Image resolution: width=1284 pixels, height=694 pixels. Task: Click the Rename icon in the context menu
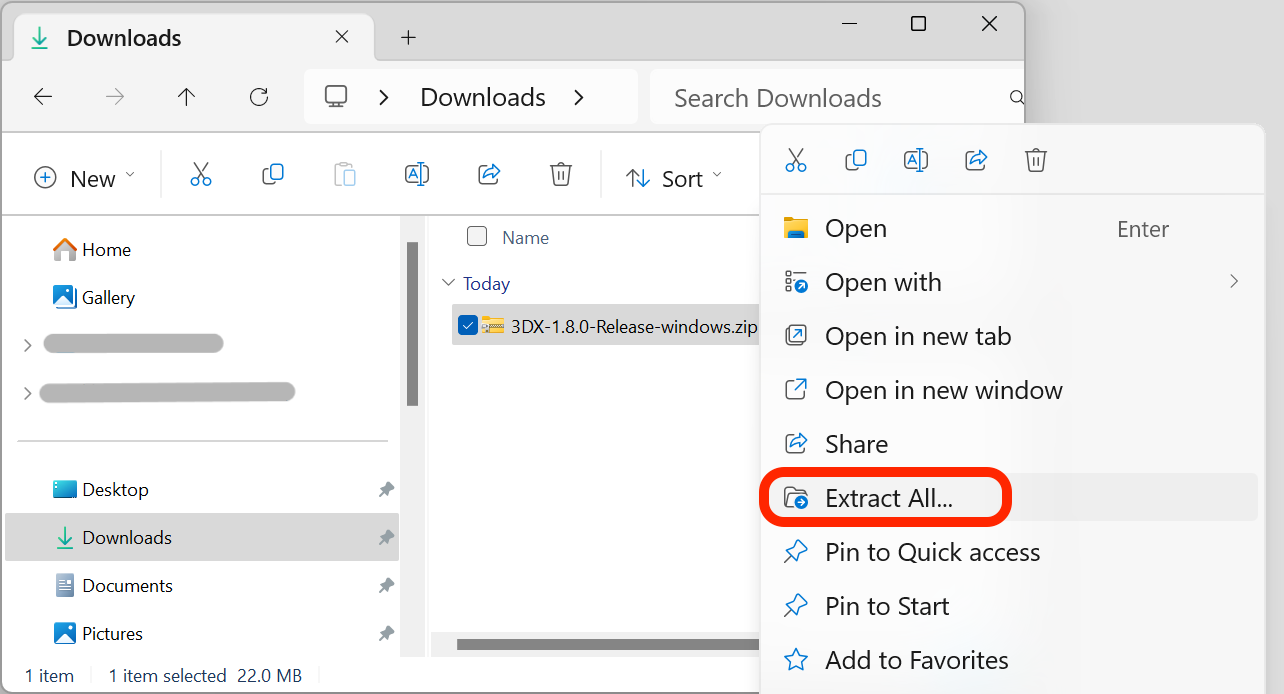[x=916, y=160]
